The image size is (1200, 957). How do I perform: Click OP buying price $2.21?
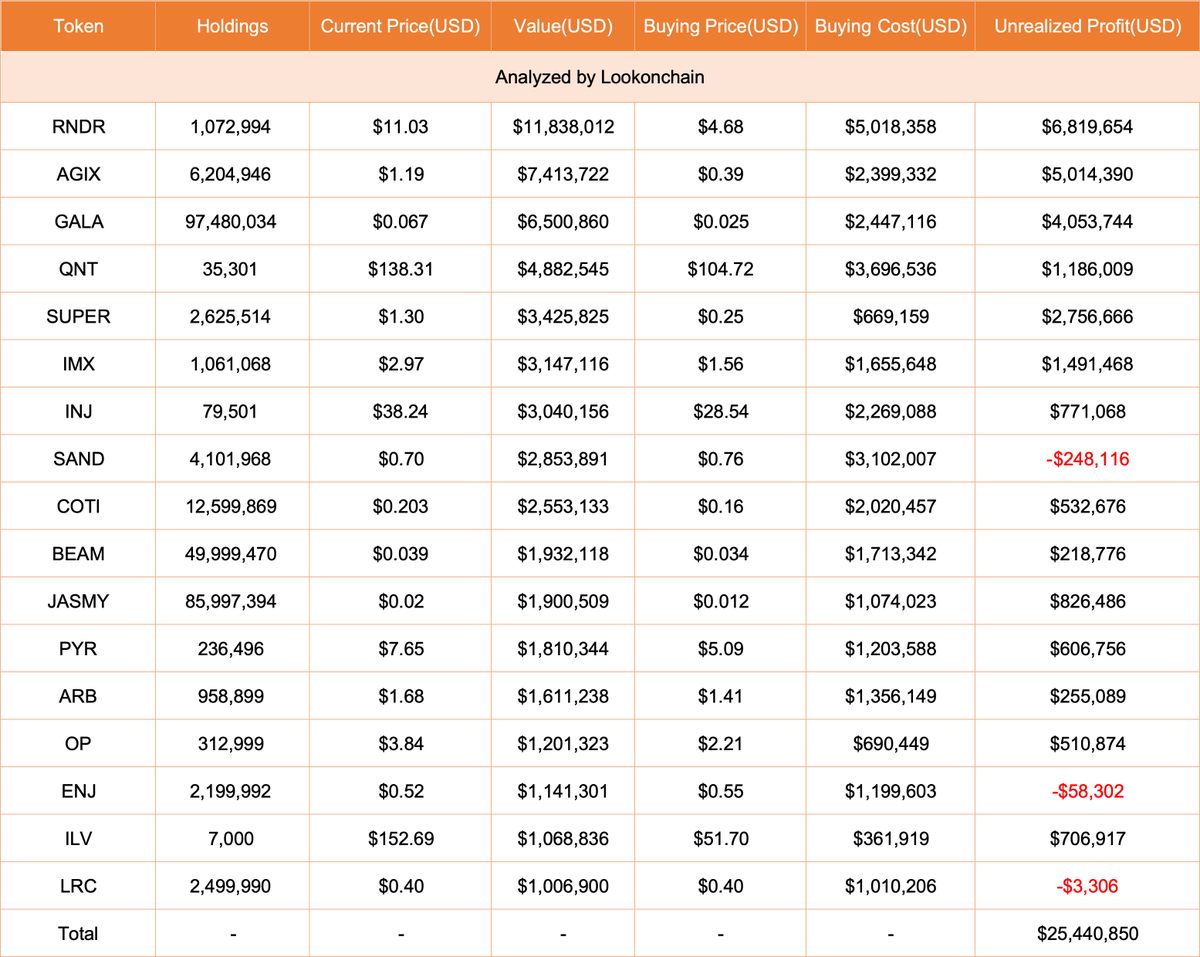[721, 744]
